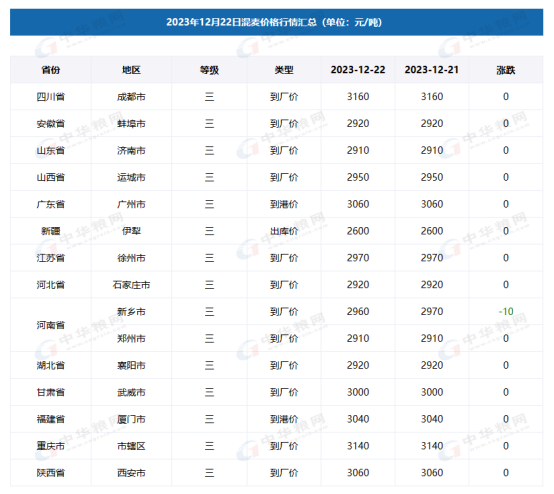Select the 3160 price under 2023-12-22

pos(358,96)
